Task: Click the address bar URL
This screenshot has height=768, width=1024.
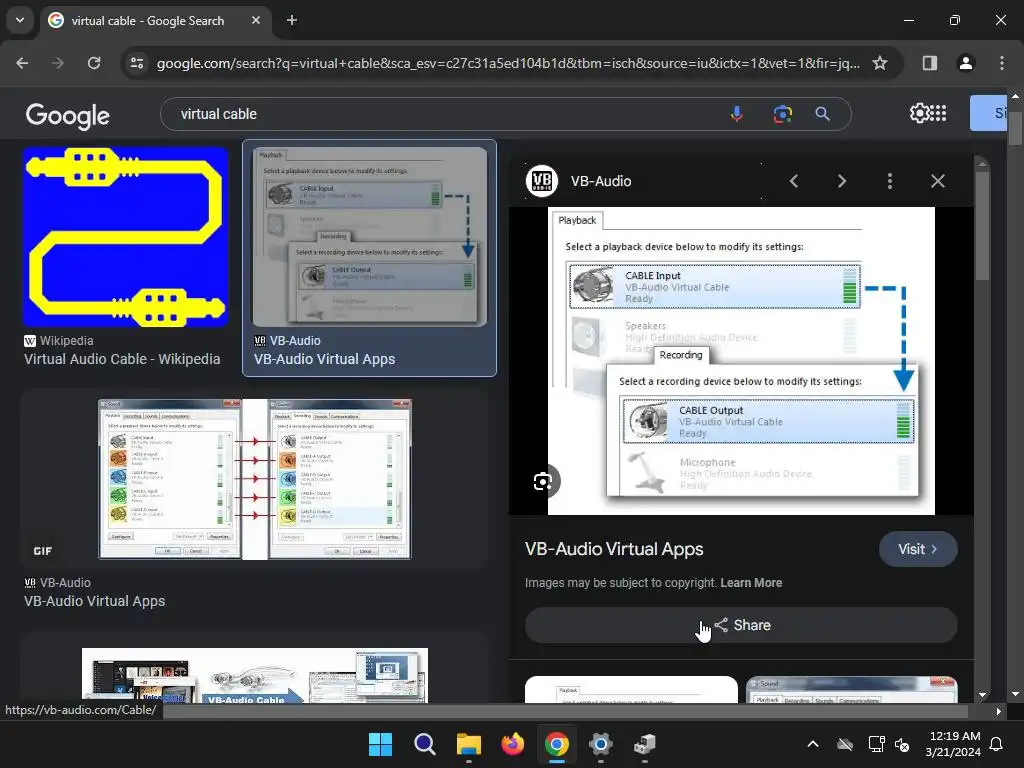Action: tap(508, 63)
